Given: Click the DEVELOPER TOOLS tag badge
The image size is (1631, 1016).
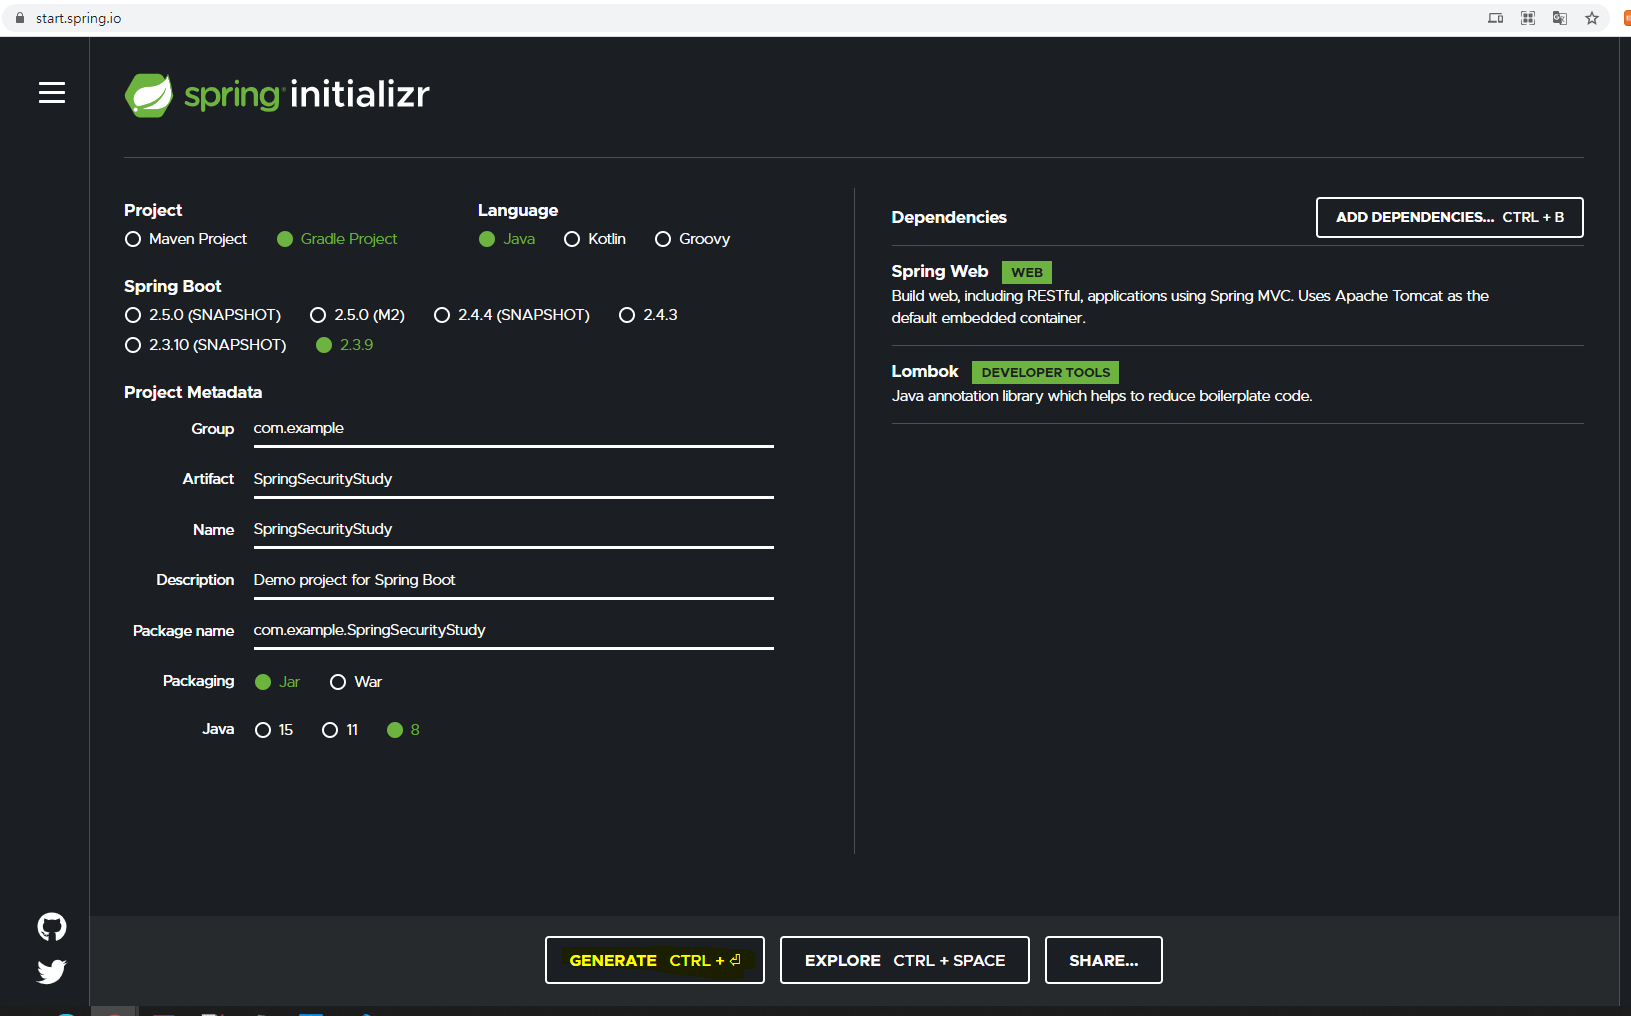Looking at the screenshot, I should coord(1046,372).
